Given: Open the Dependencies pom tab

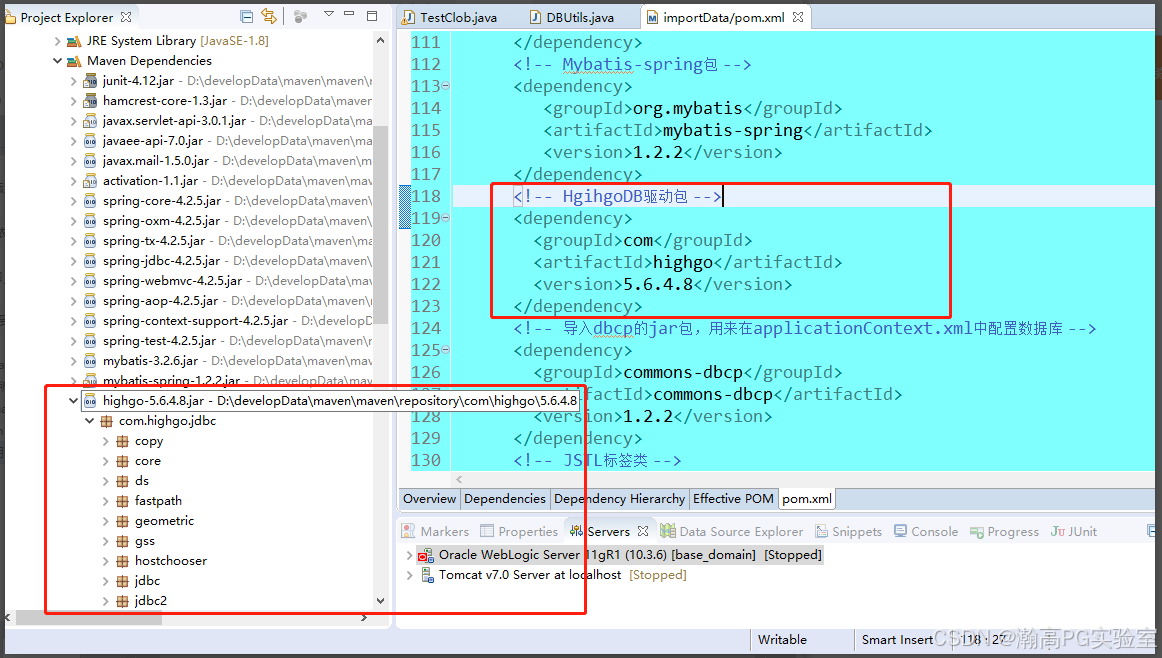Looking at the screenshot, I should click(x=505, y=499).
